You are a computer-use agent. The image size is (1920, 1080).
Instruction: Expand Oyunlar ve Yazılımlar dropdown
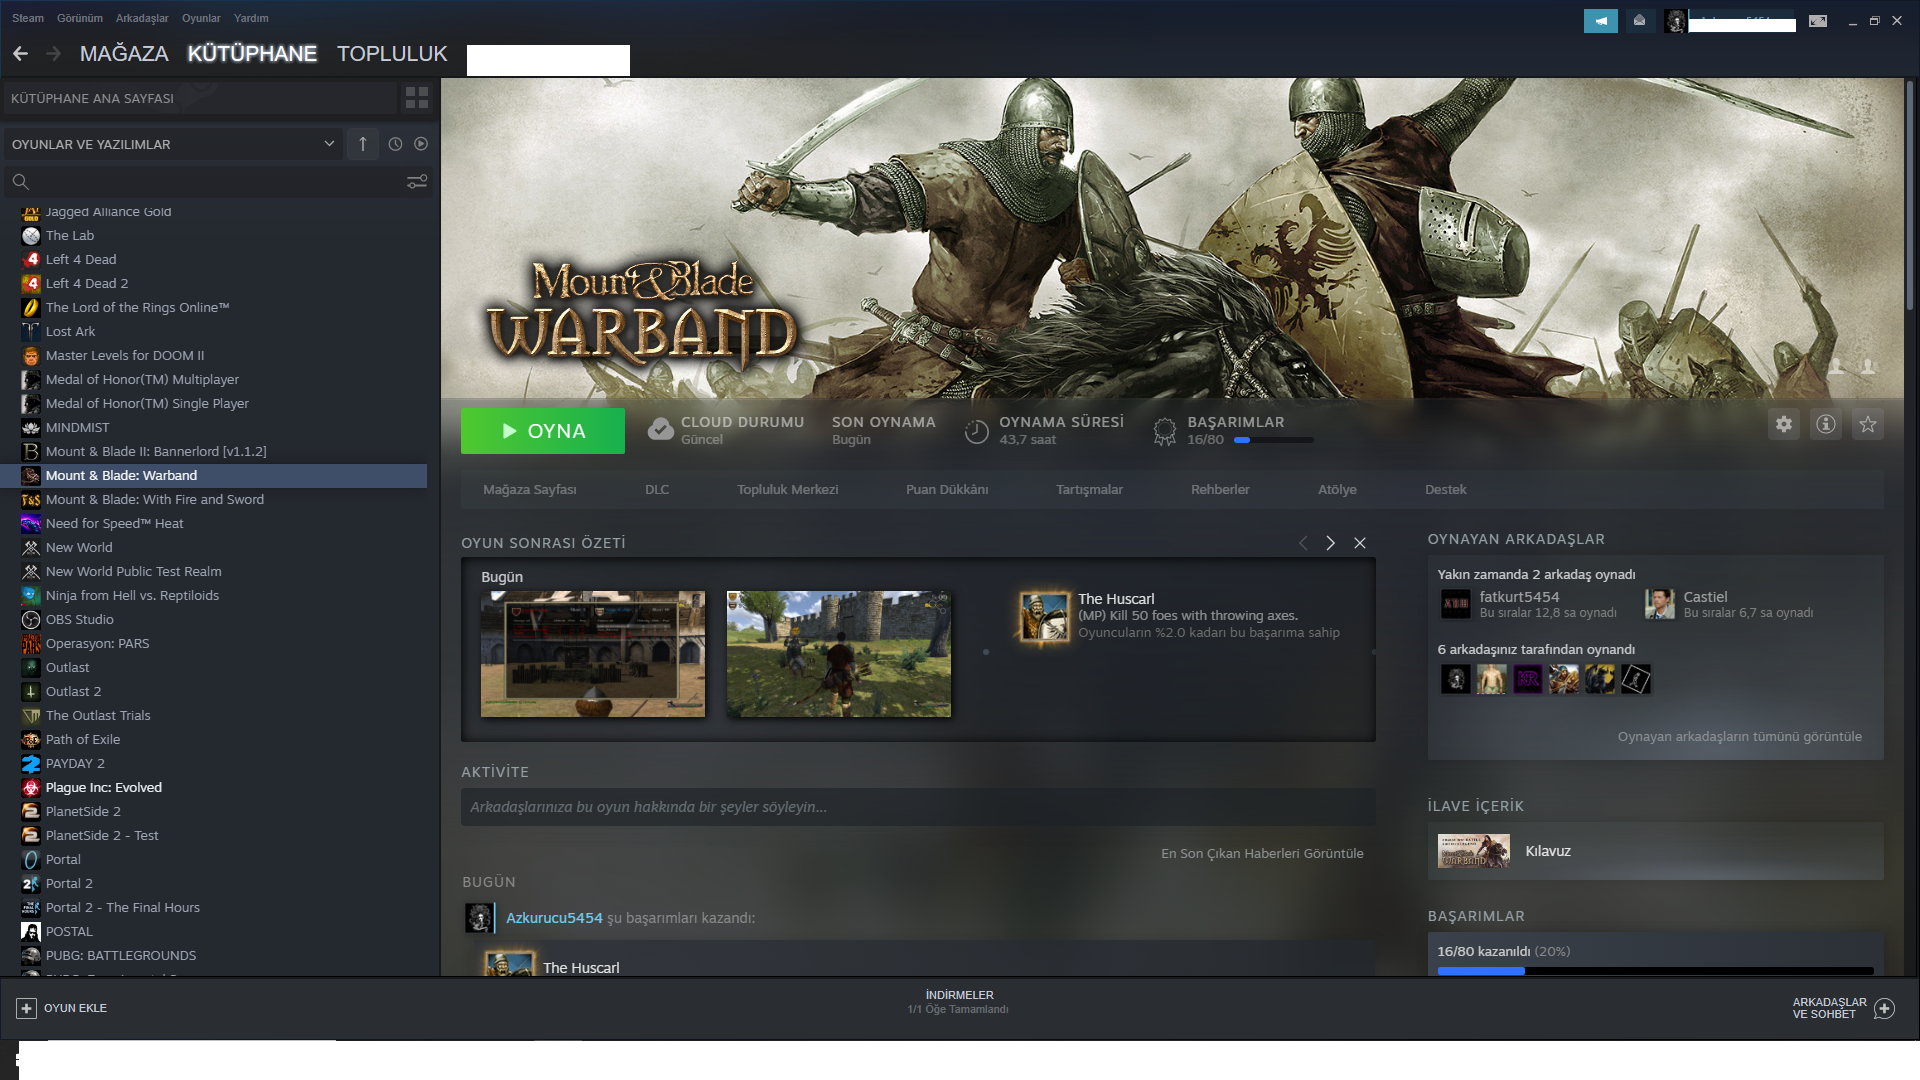tap(328, 144)
